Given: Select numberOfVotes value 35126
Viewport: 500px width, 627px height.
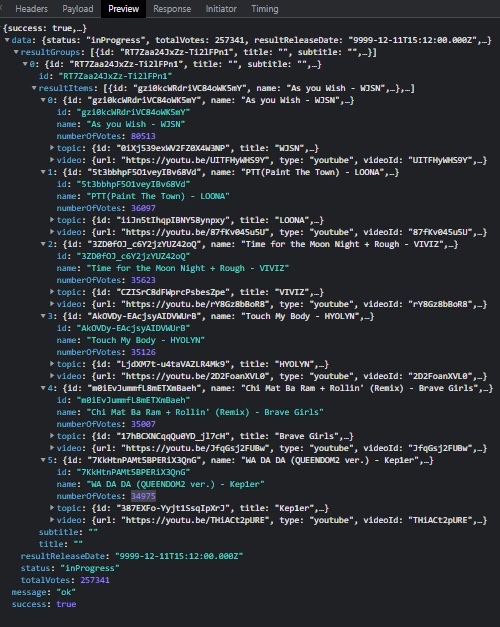Looking at the screenshot, I should (143, 352).
